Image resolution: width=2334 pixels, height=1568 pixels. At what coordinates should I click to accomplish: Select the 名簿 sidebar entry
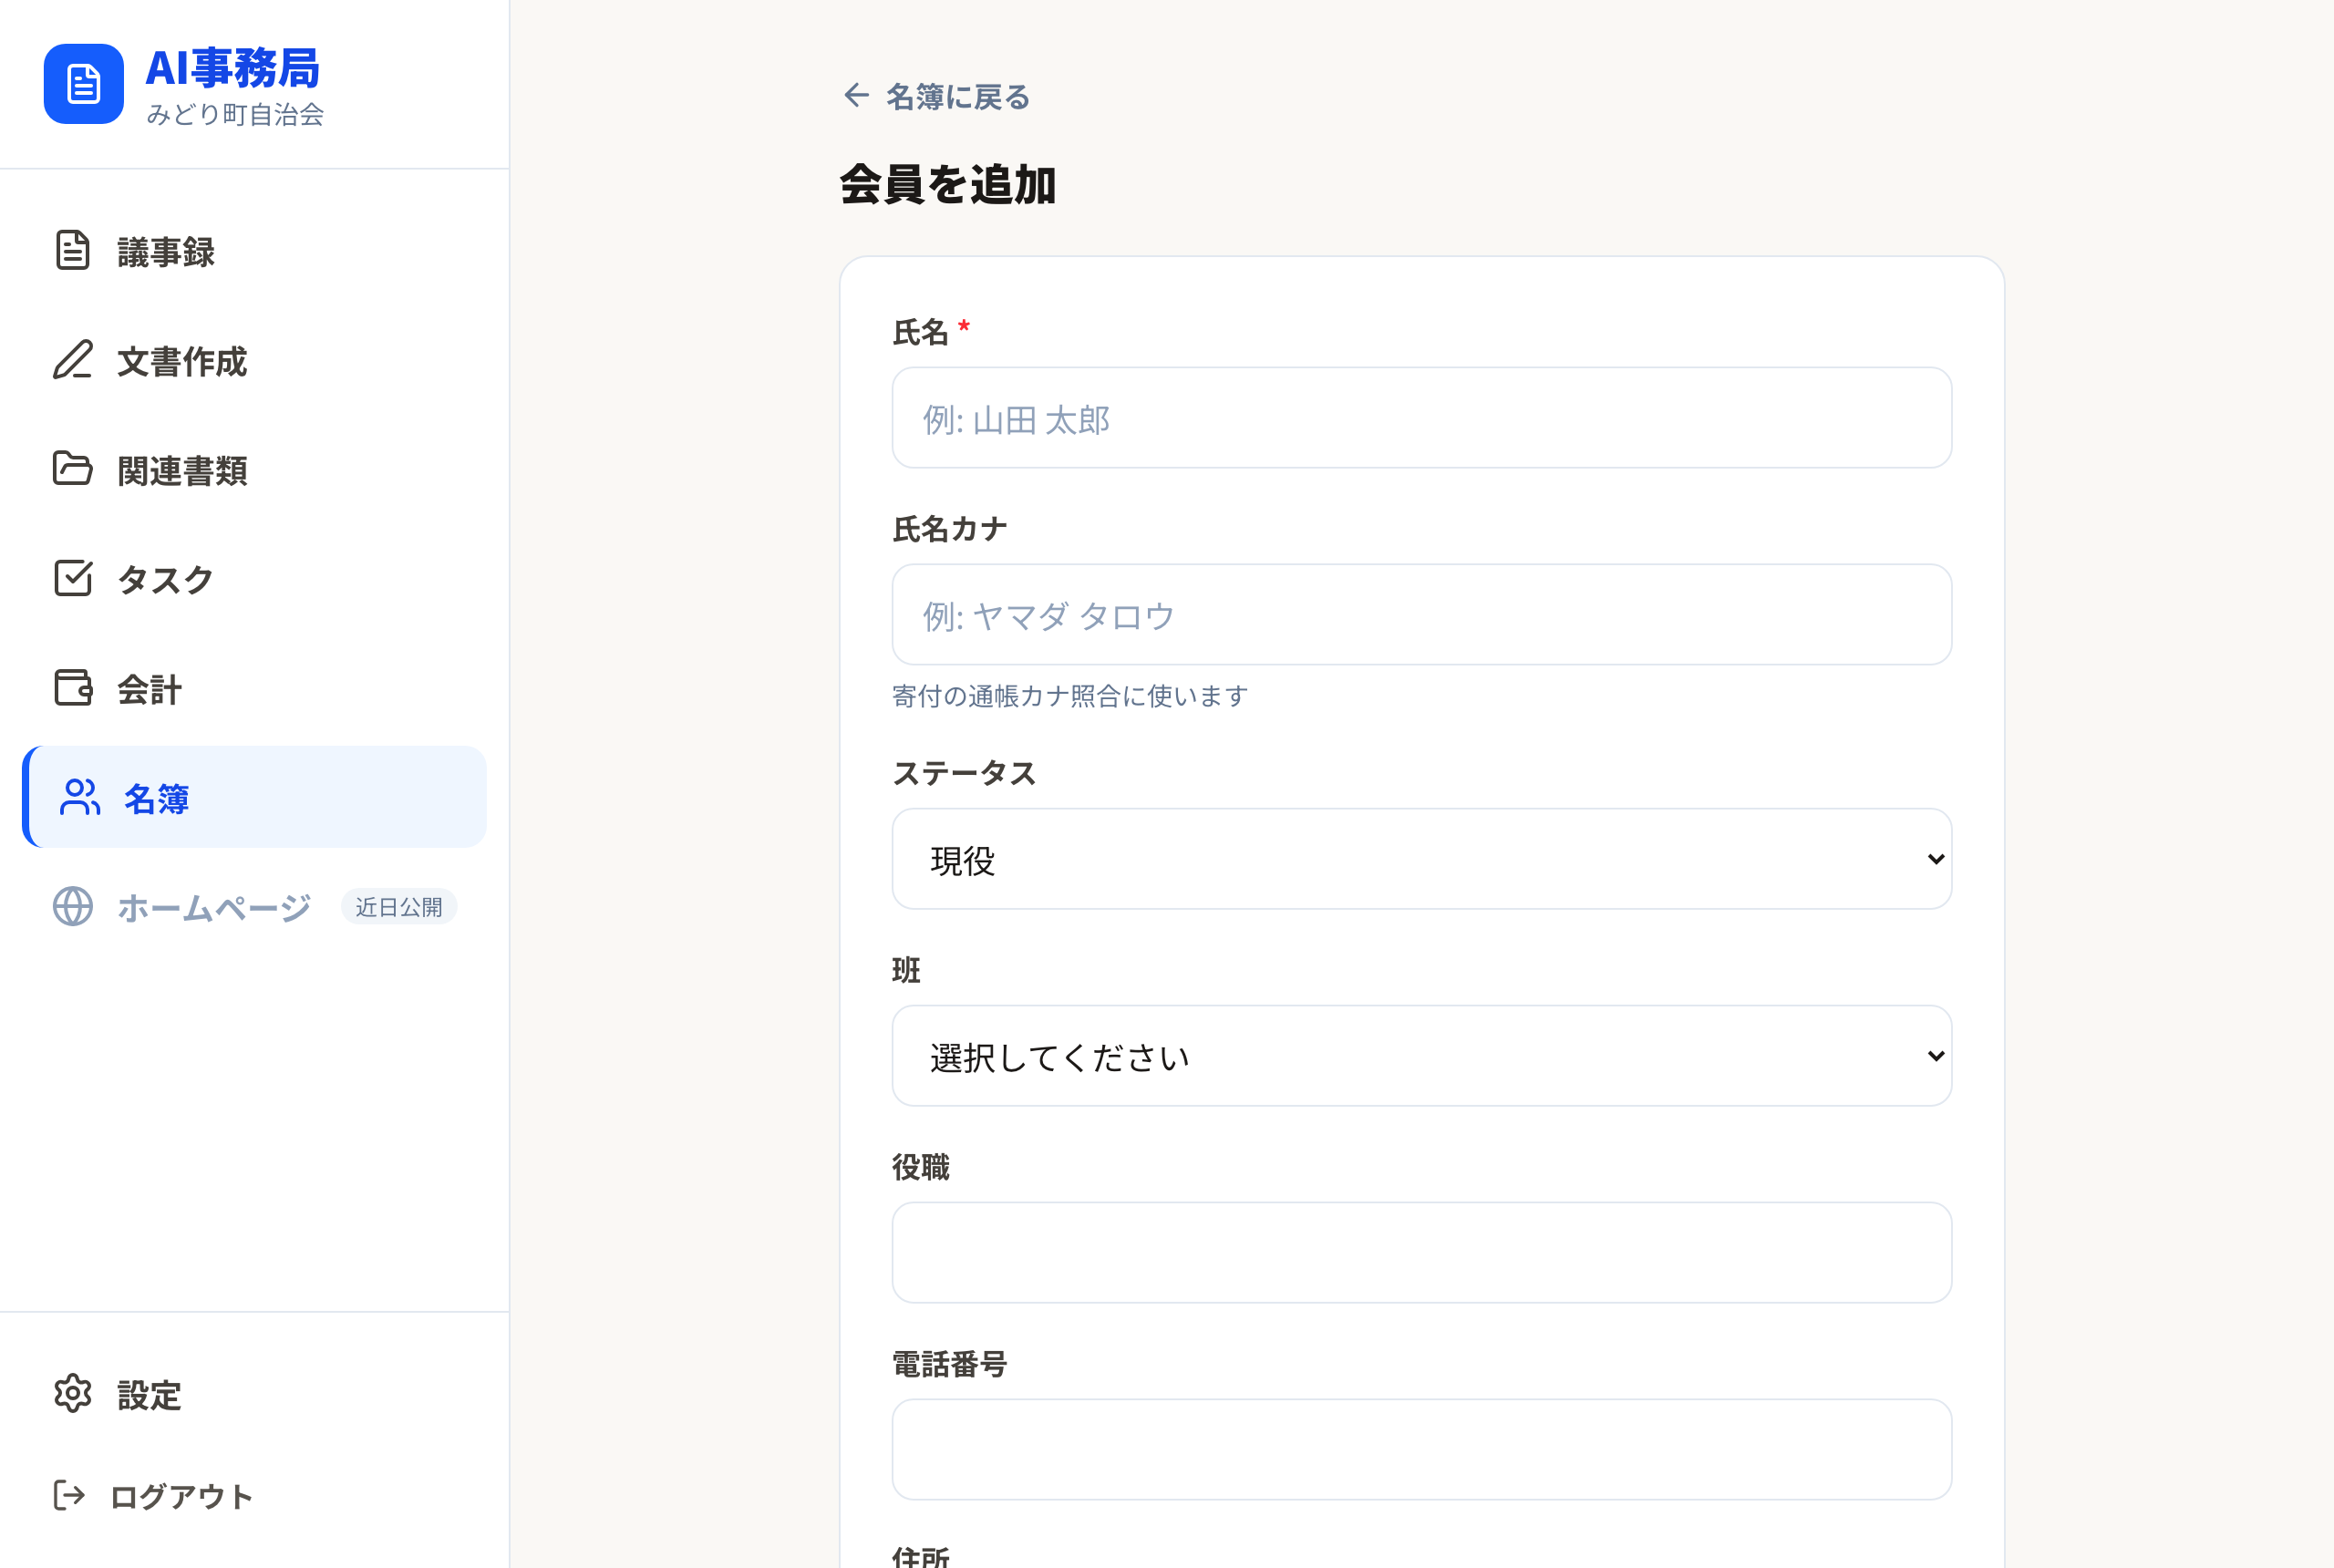coord(254,797)
